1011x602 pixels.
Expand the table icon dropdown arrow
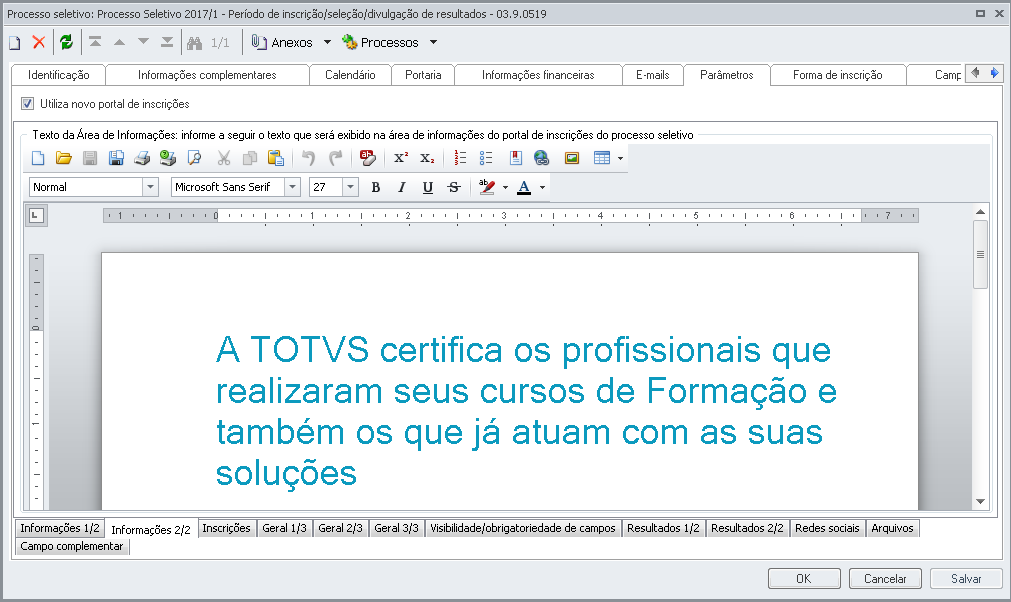[620, 159]
